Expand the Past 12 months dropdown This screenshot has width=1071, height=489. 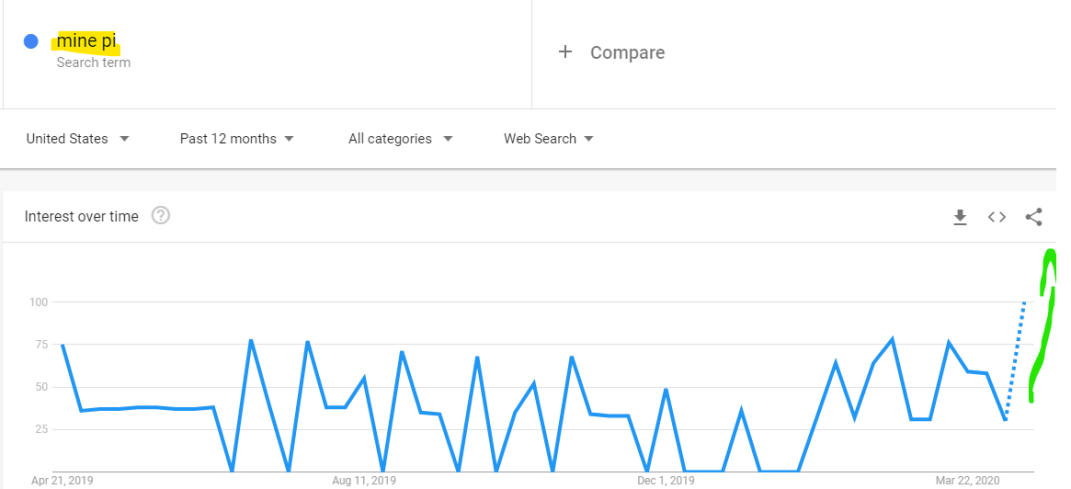point(237,139)
